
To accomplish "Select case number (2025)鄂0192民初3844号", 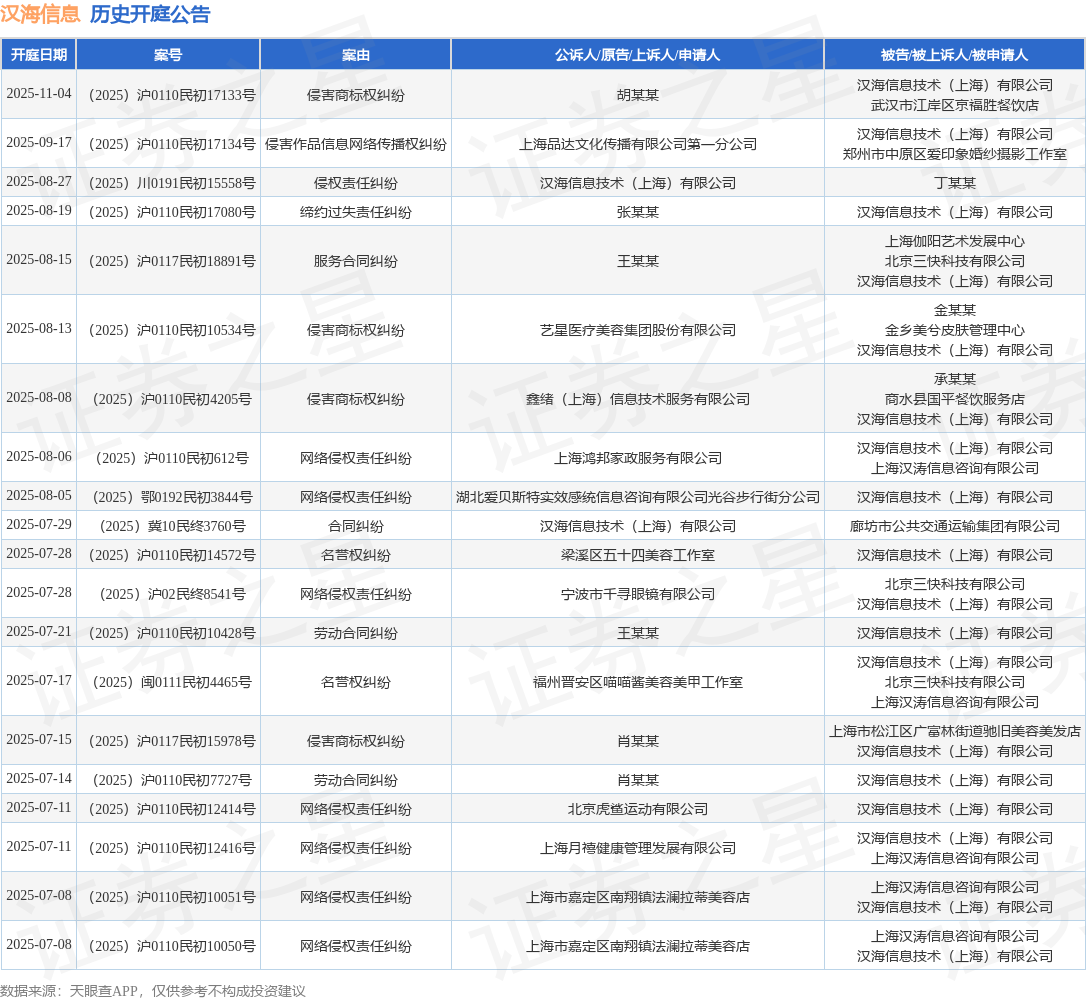I will coord(172,497).
